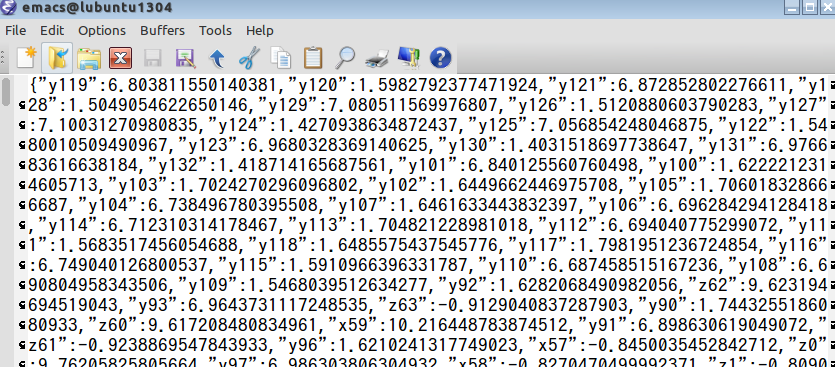
Task: Click the Undo arrow icon
Action: (x=216, y=58)
